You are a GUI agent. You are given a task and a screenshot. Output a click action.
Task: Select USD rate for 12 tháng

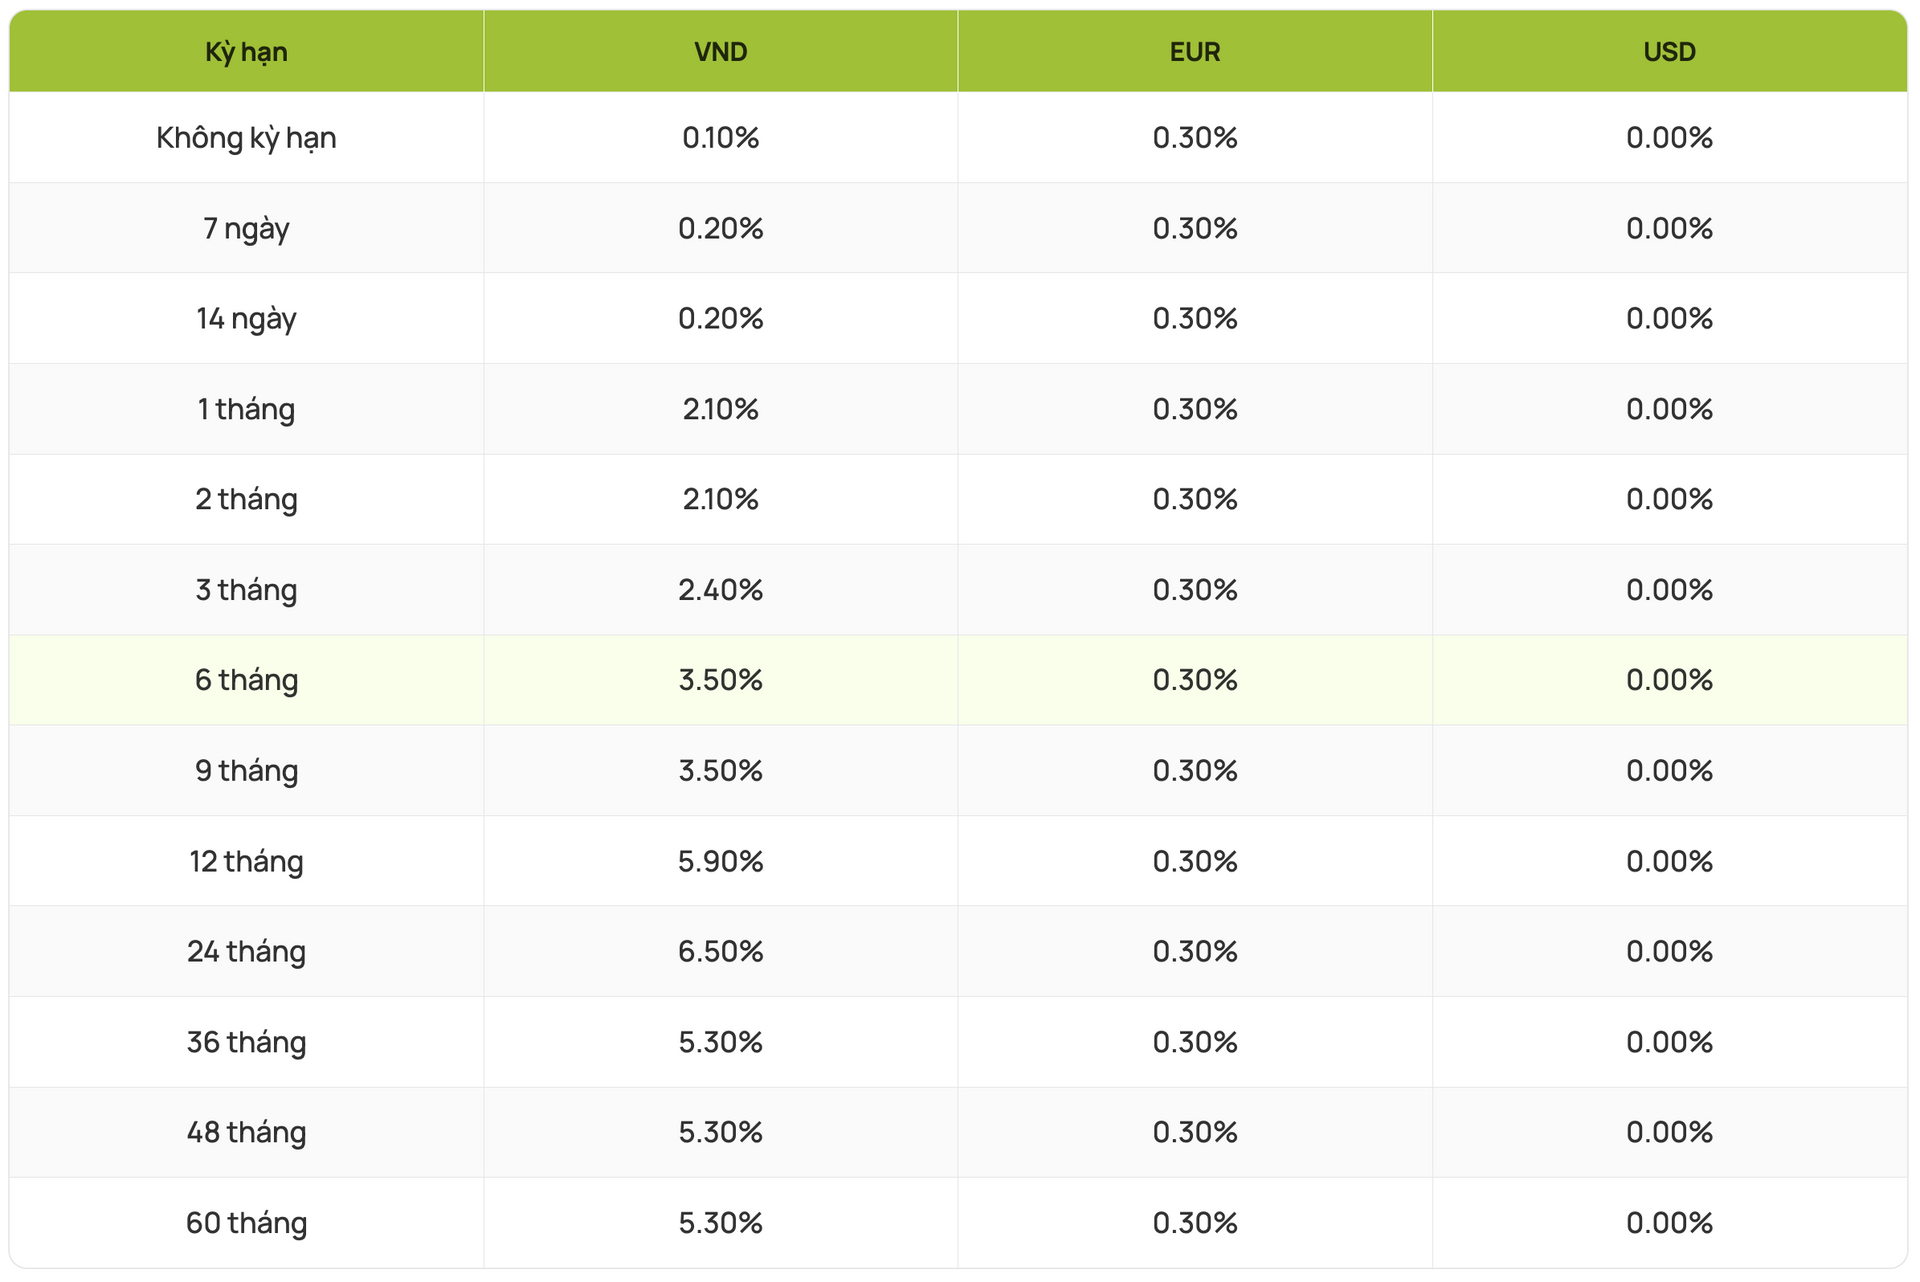point(1669,861)
